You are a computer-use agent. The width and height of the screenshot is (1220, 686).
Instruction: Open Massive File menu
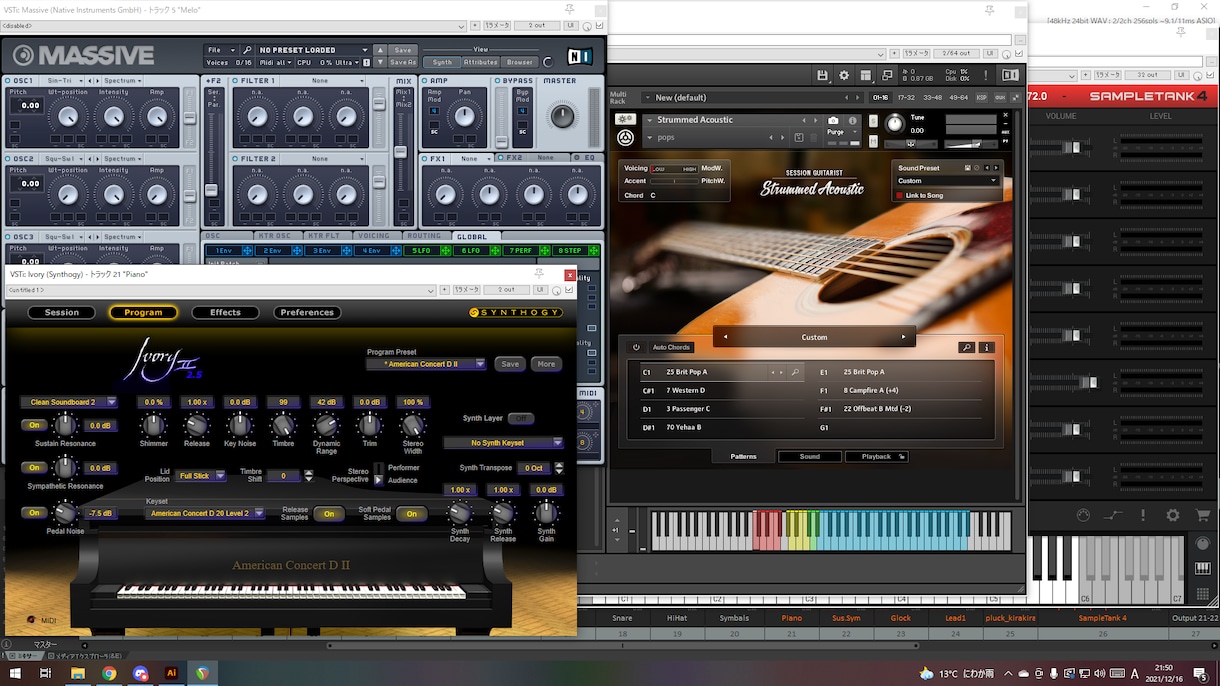[219, 50]
